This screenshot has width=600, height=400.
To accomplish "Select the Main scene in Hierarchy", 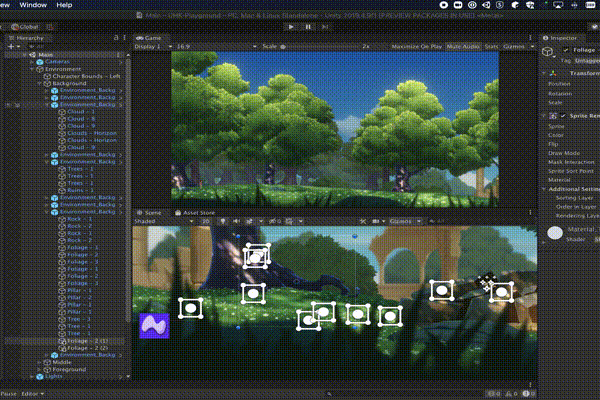I will [x=65, y=55].
